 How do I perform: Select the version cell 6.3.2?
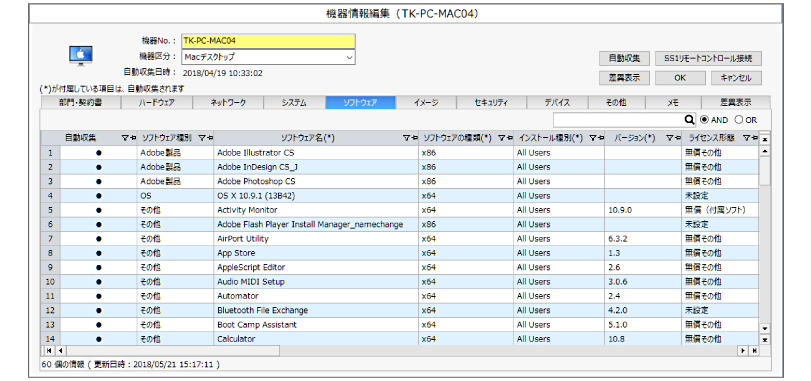point(643,239)
